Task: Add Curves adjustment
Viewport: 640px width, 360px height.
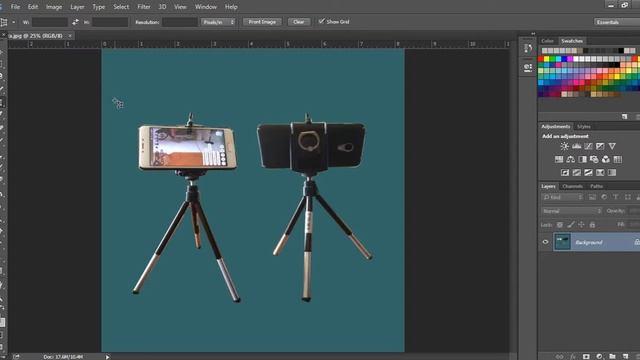Action: point(588,146)
